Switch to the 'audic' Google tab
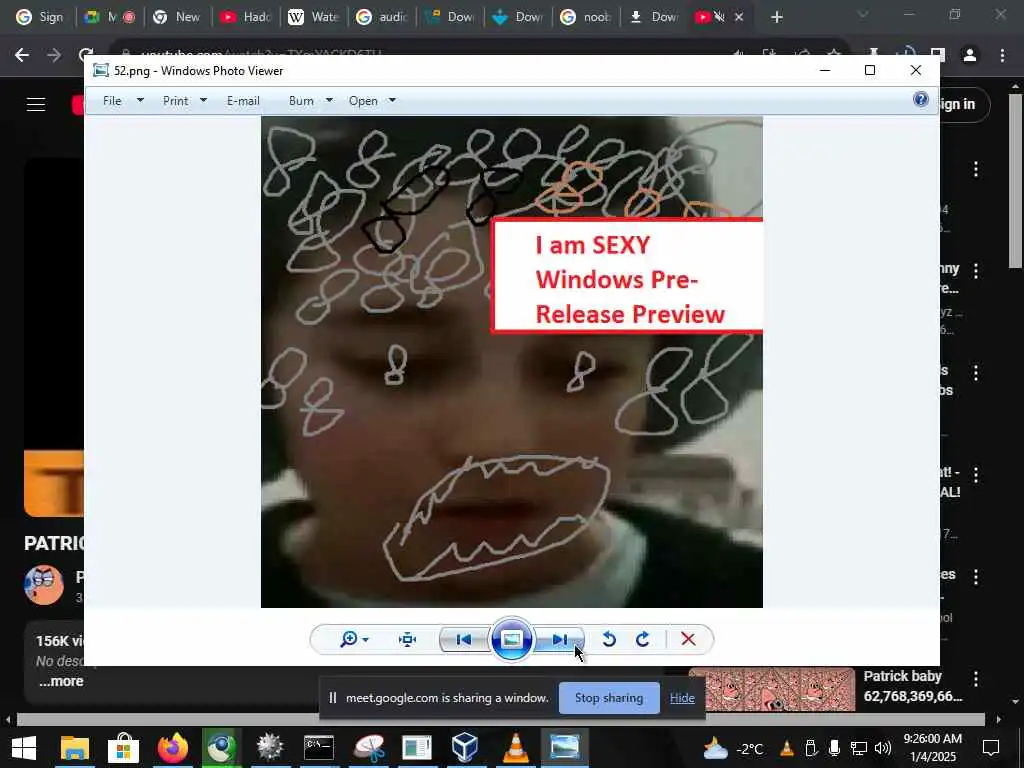The image size is (1024, 768). pos(383,17)
